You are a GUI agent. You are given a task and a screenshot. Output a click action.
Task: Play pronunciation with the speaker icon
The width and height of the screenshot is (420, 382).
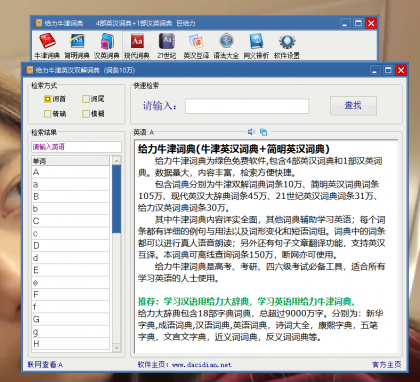251,132
